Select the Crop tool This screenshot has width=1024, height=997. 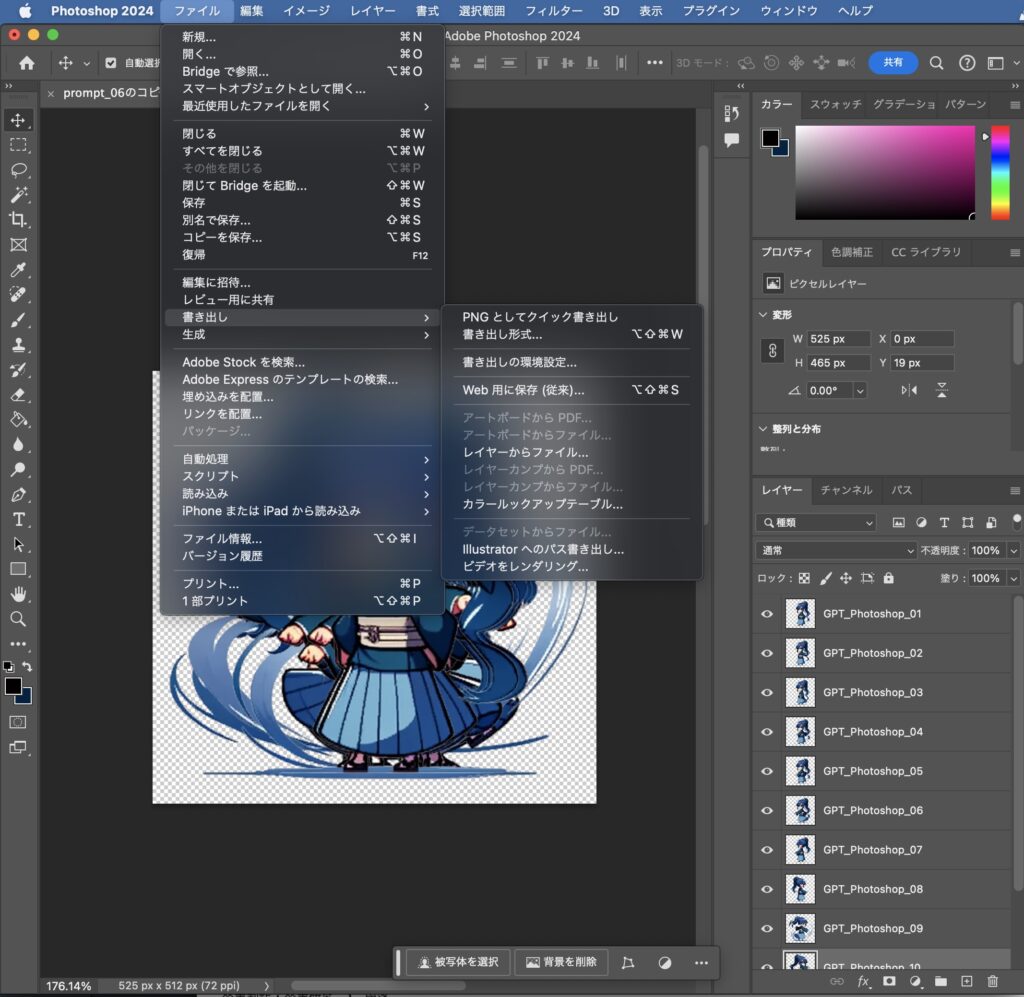coord(18,219)
